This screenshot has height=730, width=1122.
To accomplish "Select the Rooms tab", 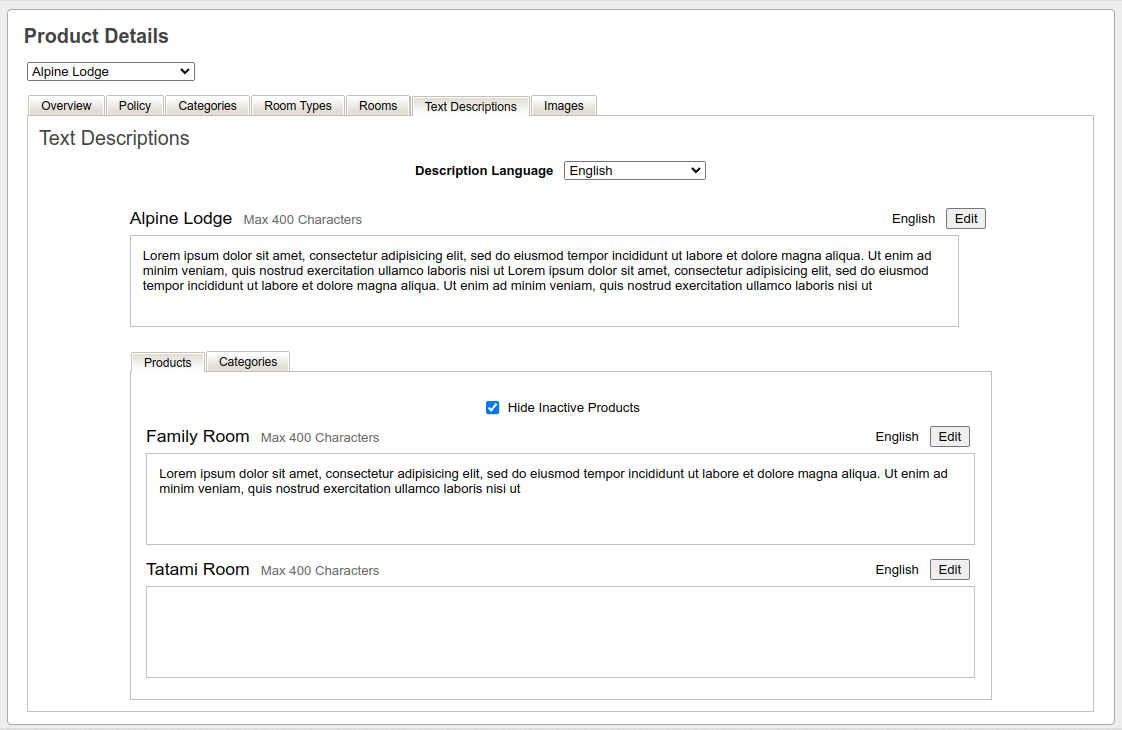I will point(378,106).
